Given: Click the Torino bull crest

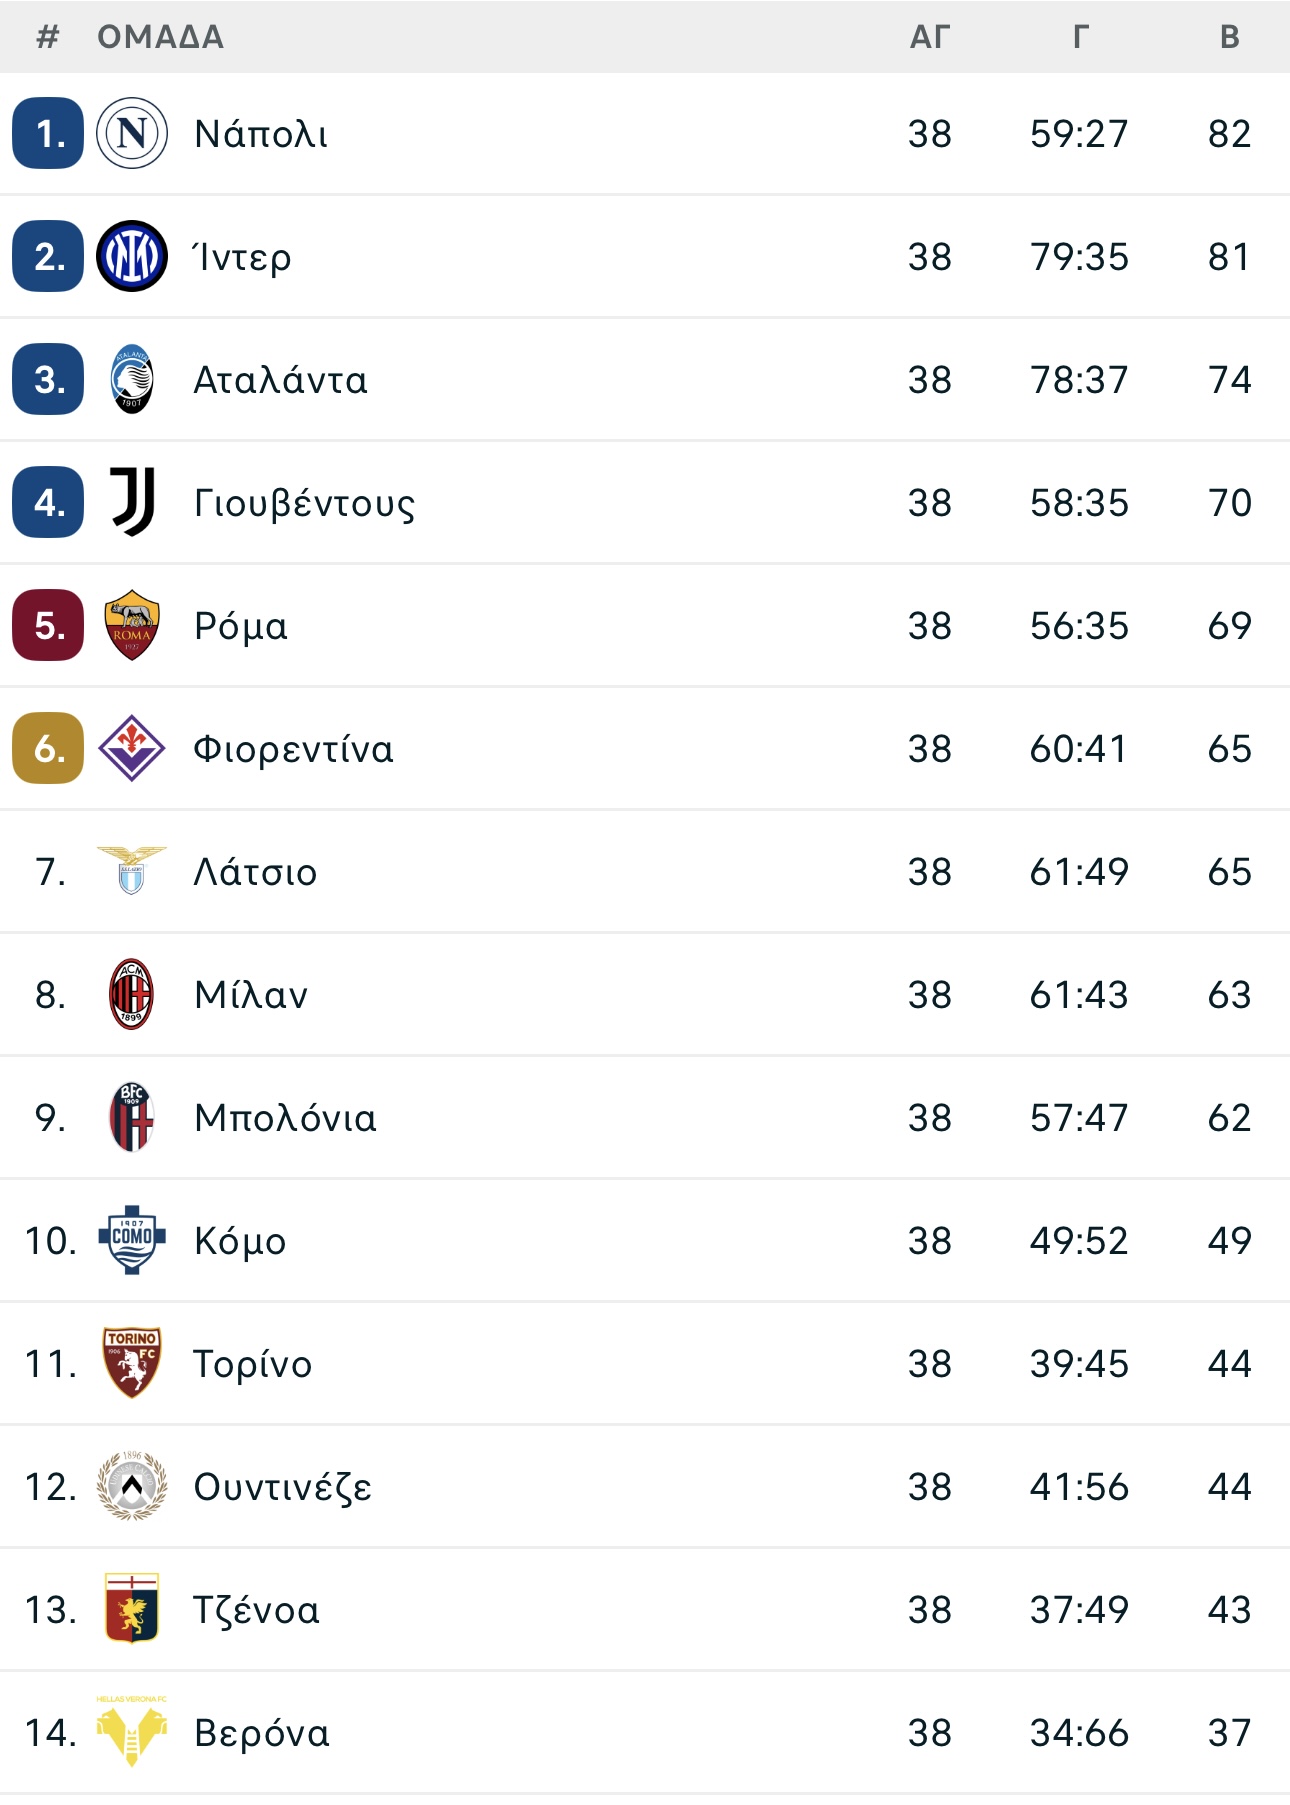Looking at the screenshot, I should tap(132, 1363).
